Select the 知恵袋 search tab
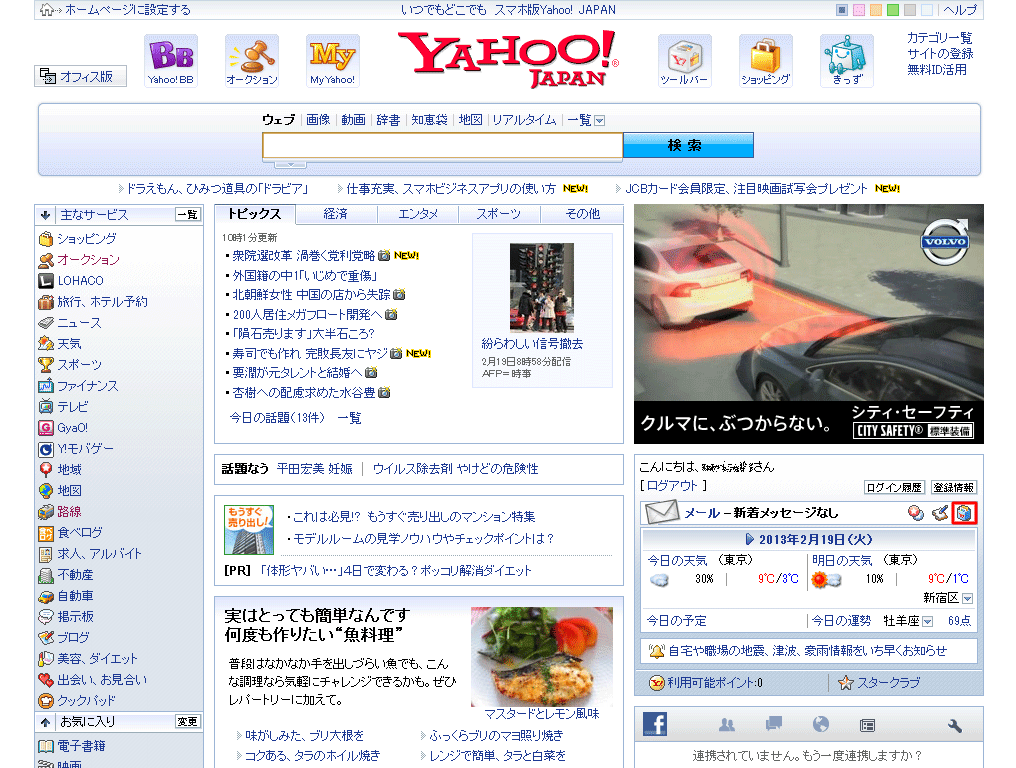This screenshot has height=768, width=1016. point(429,120)
